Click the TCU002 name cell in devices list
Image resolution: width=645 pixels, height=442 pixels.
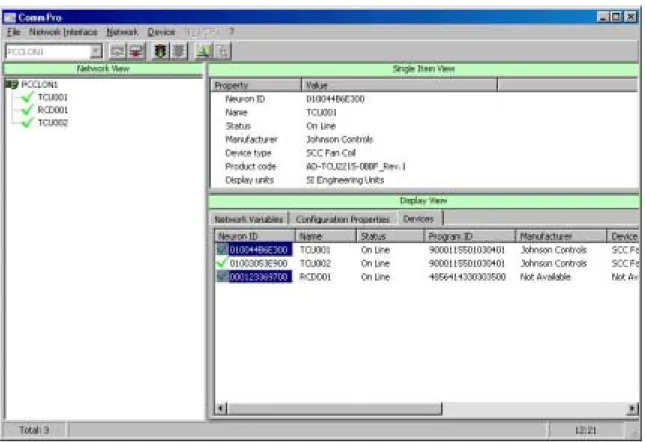315,263
